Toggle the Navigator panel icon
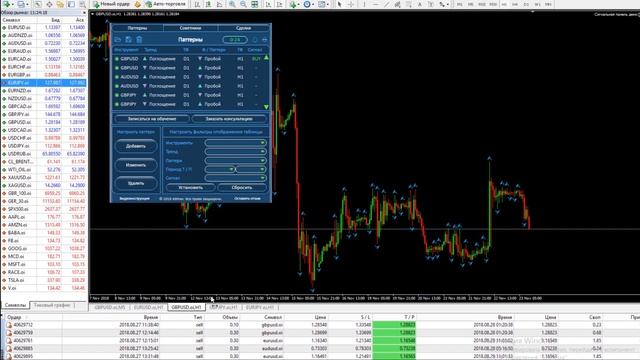 (60, 4)
